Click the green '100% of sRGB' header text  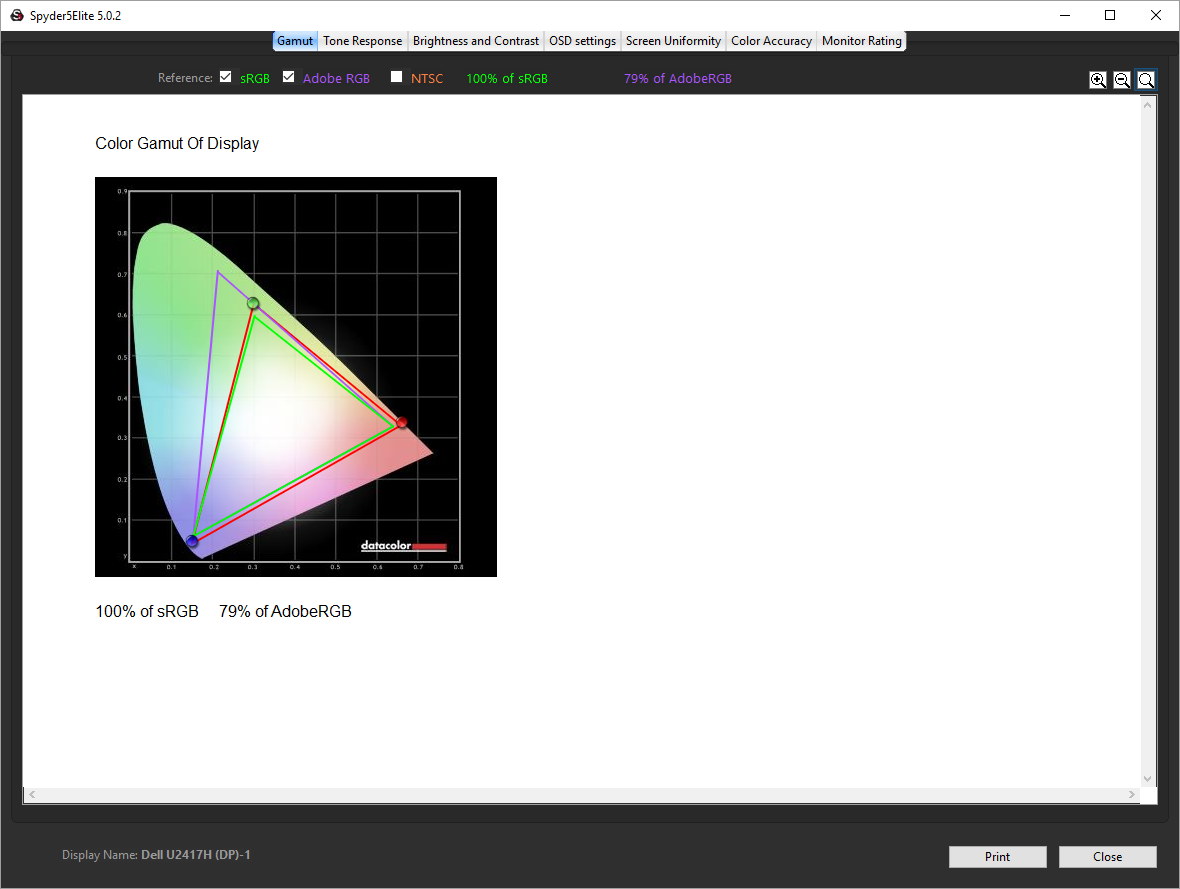point(507,78)
